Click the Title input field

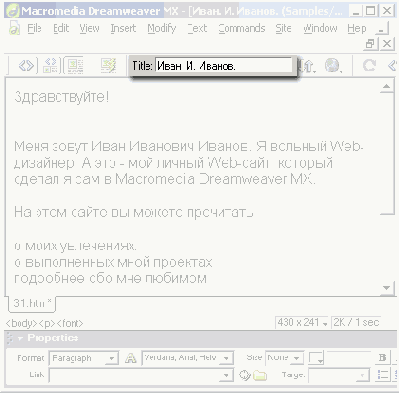coord(223,66)
